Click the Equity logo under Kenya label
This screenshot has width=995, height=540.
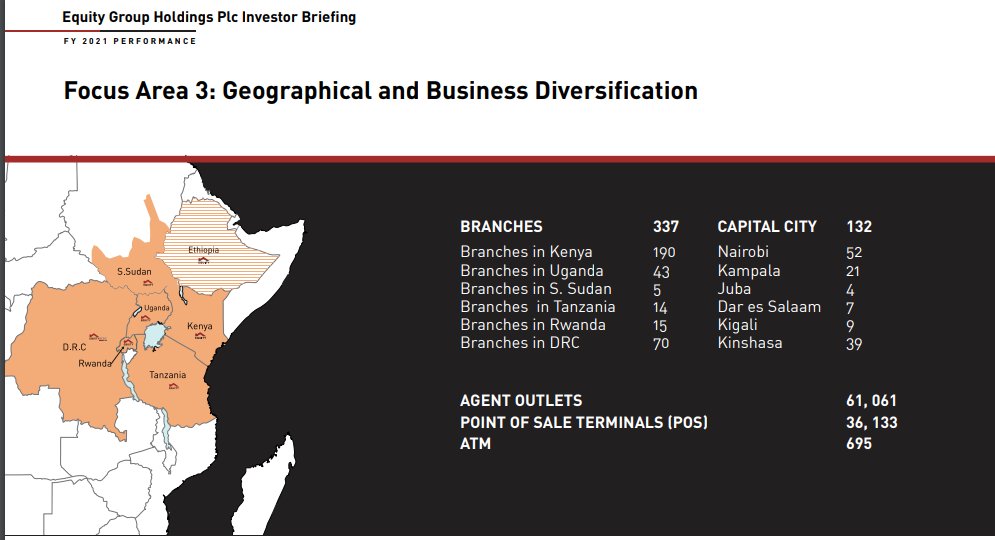[x=199, y=337]
